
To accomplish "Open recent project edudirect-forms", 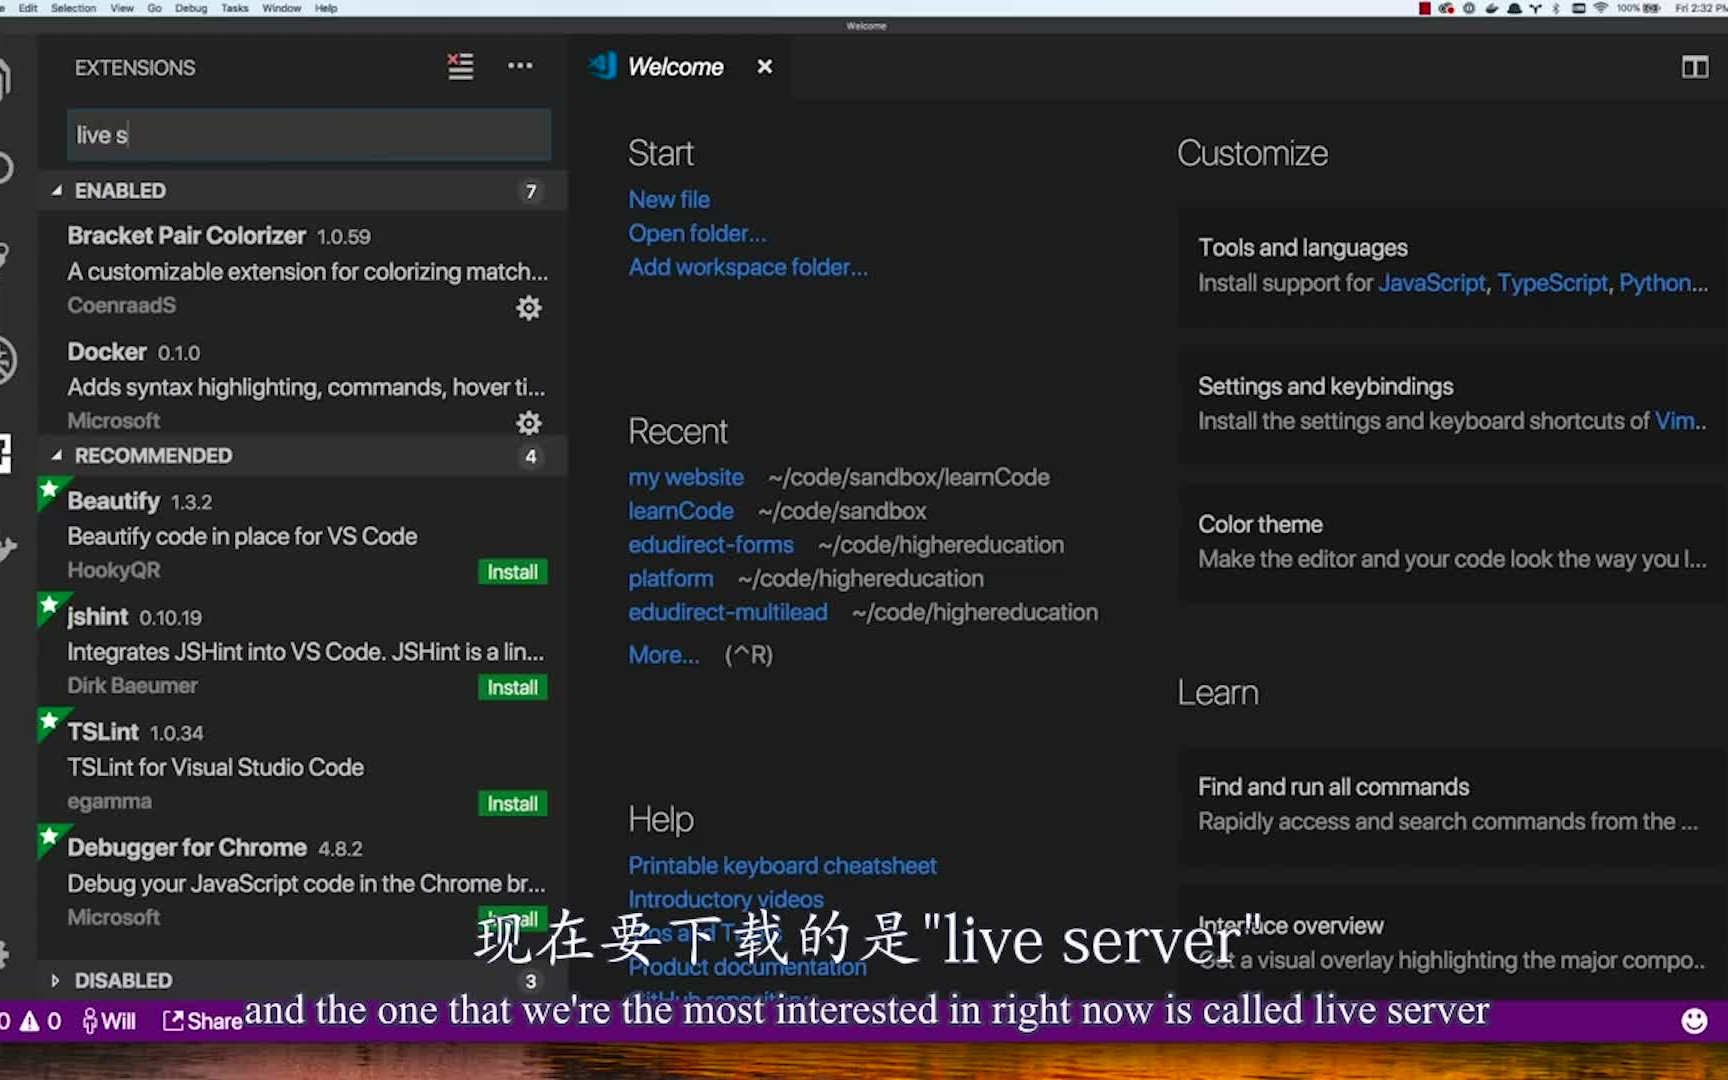I will 711,545.
